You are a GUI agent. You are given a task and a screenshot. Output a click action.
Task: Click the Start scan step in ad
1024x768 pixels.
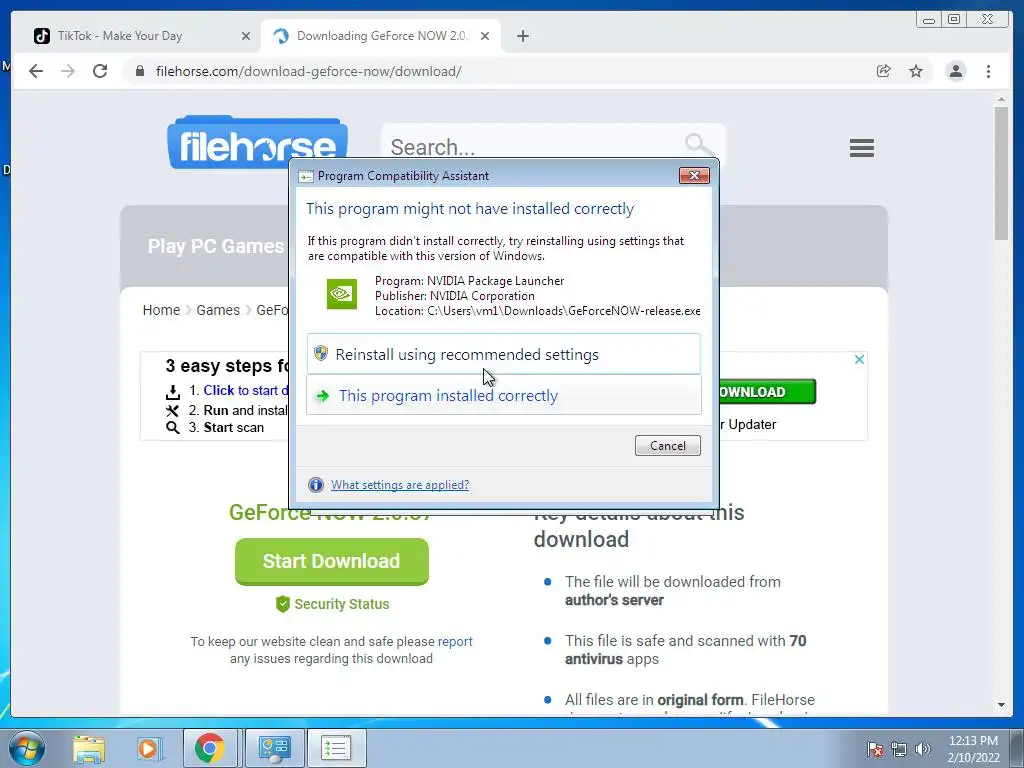[226, 427]
